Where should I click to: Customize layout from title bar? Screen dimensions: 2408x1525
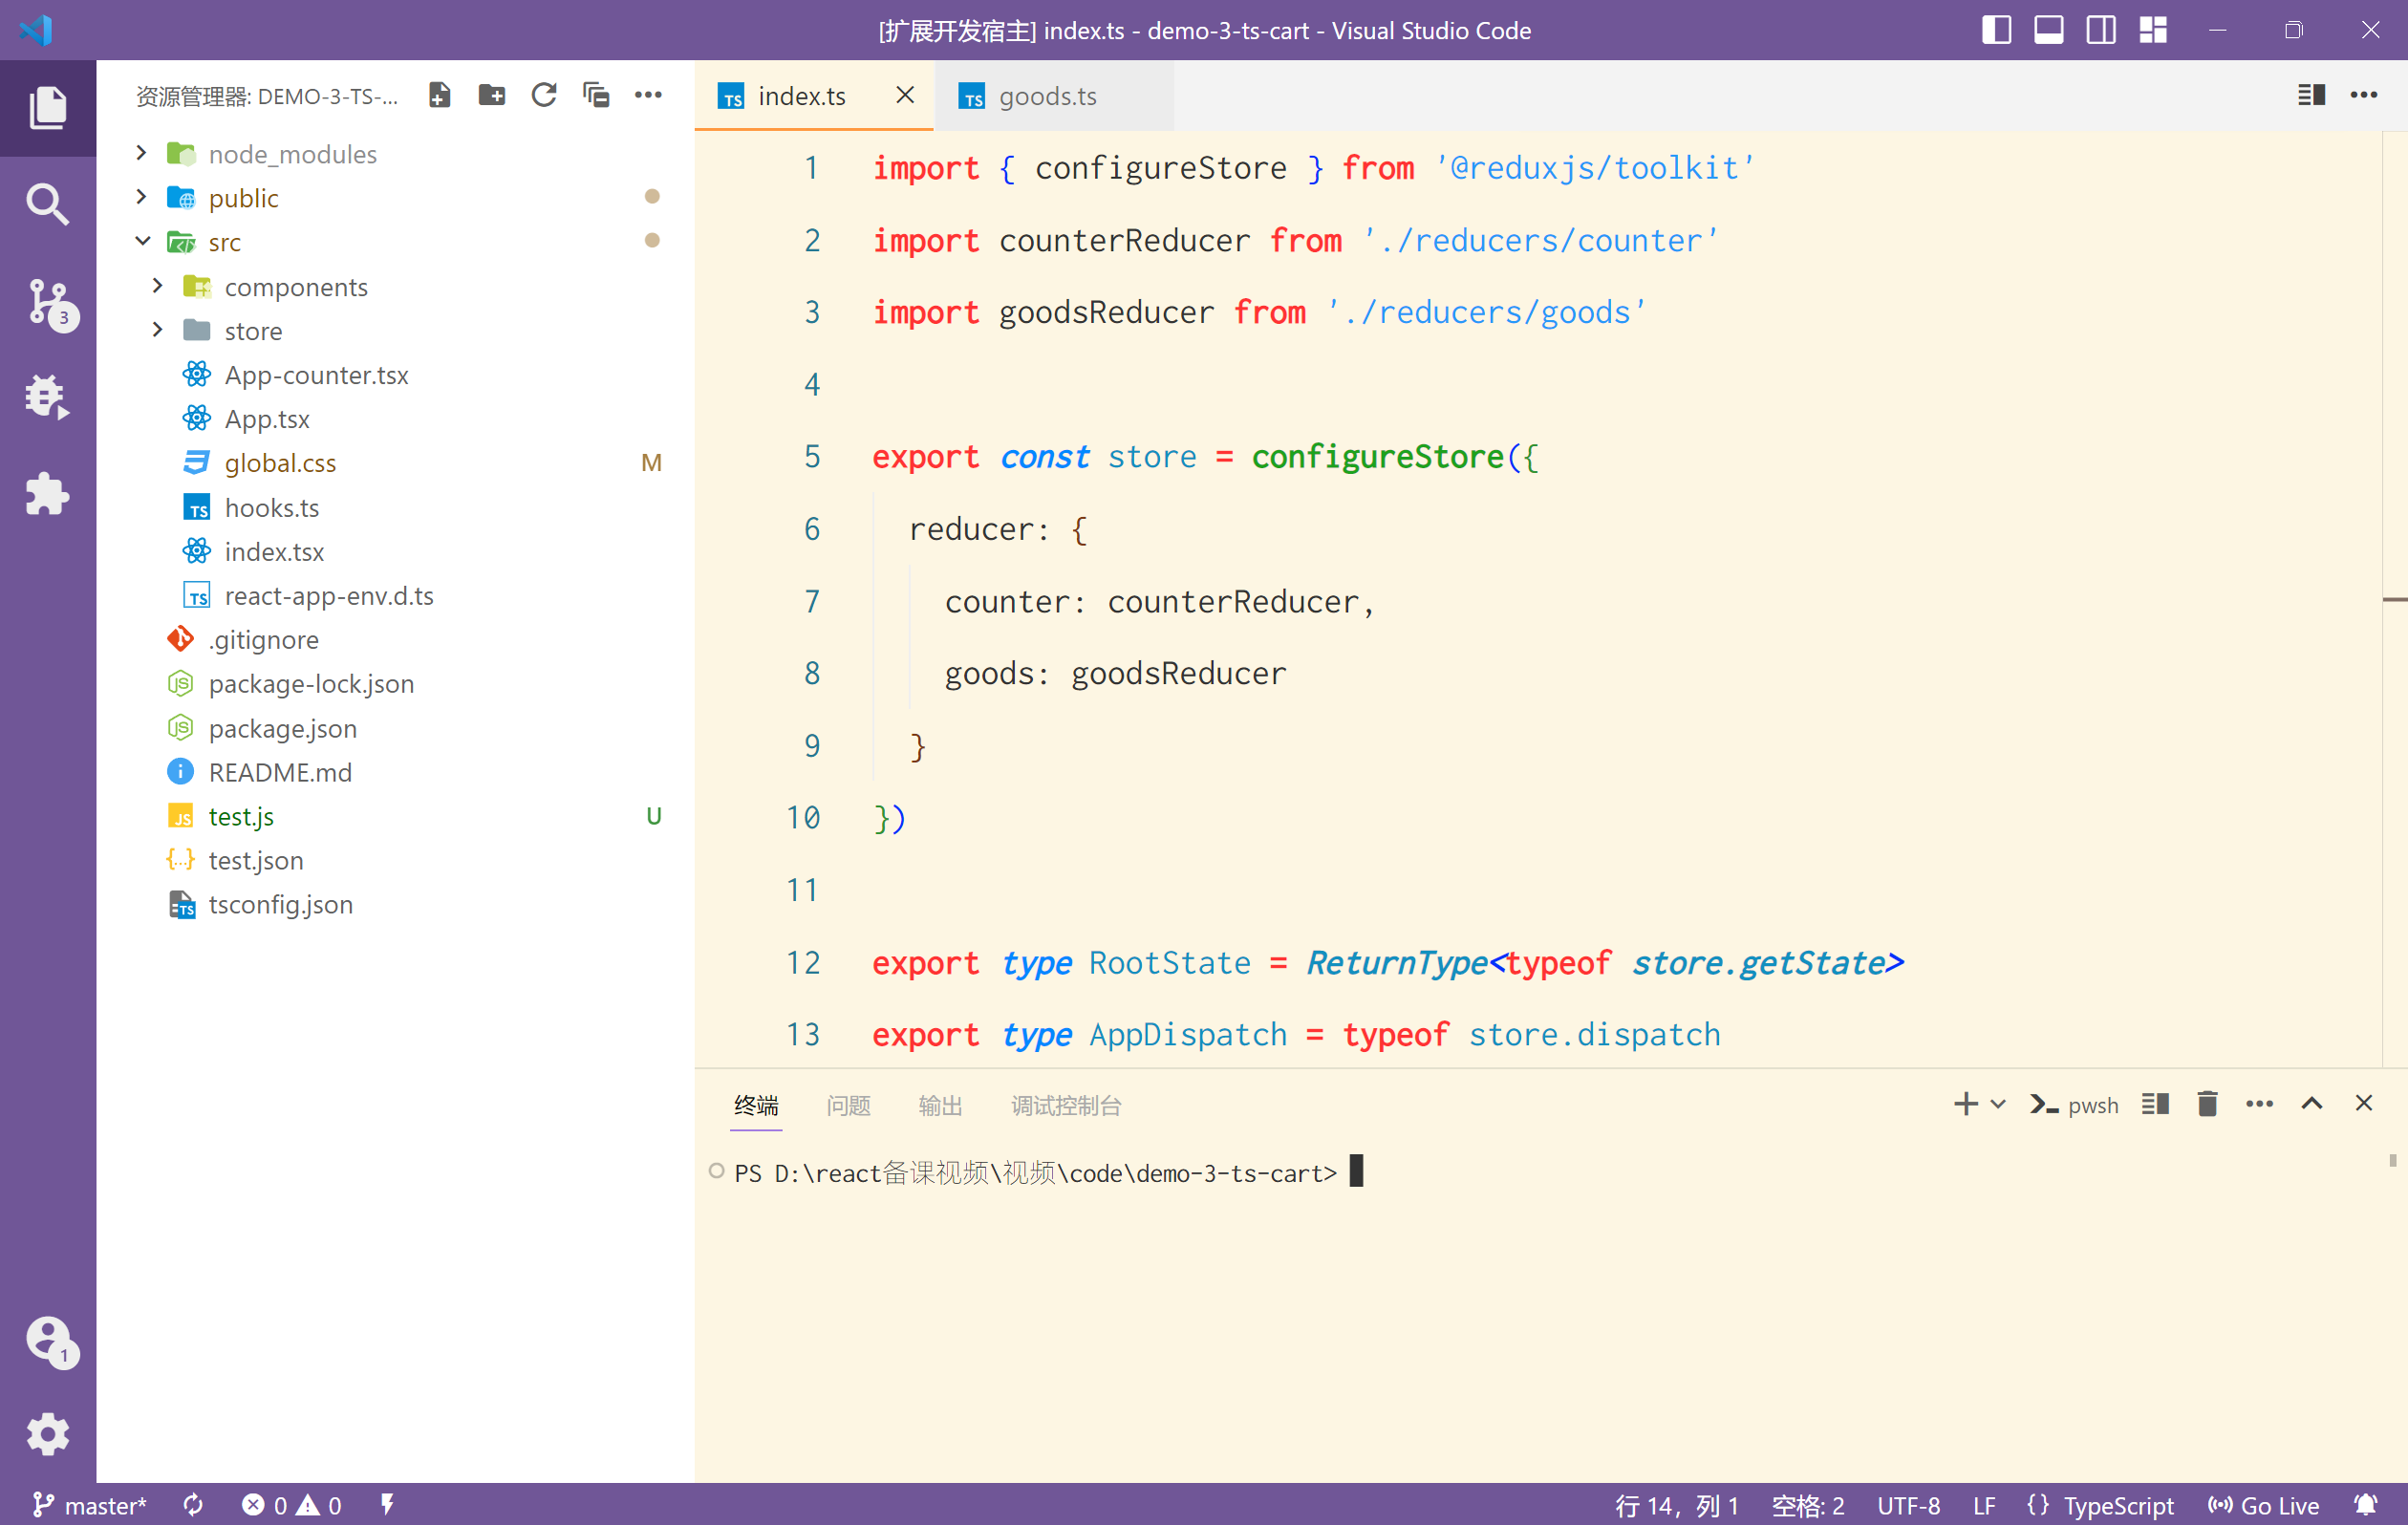[2153, 30]
